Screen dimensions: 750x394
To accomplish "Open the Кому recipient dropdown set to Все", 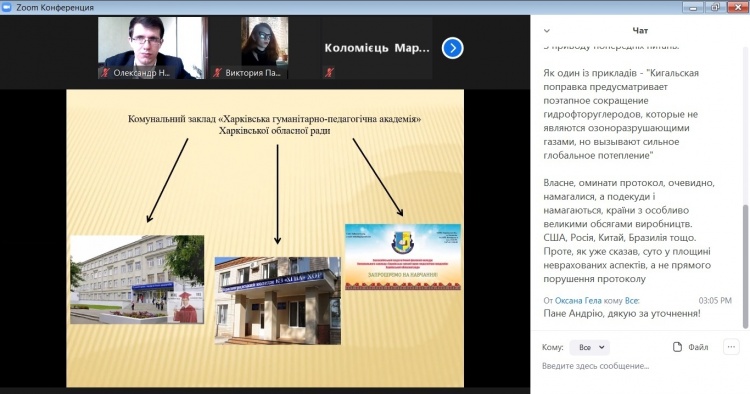I will 590,347.
